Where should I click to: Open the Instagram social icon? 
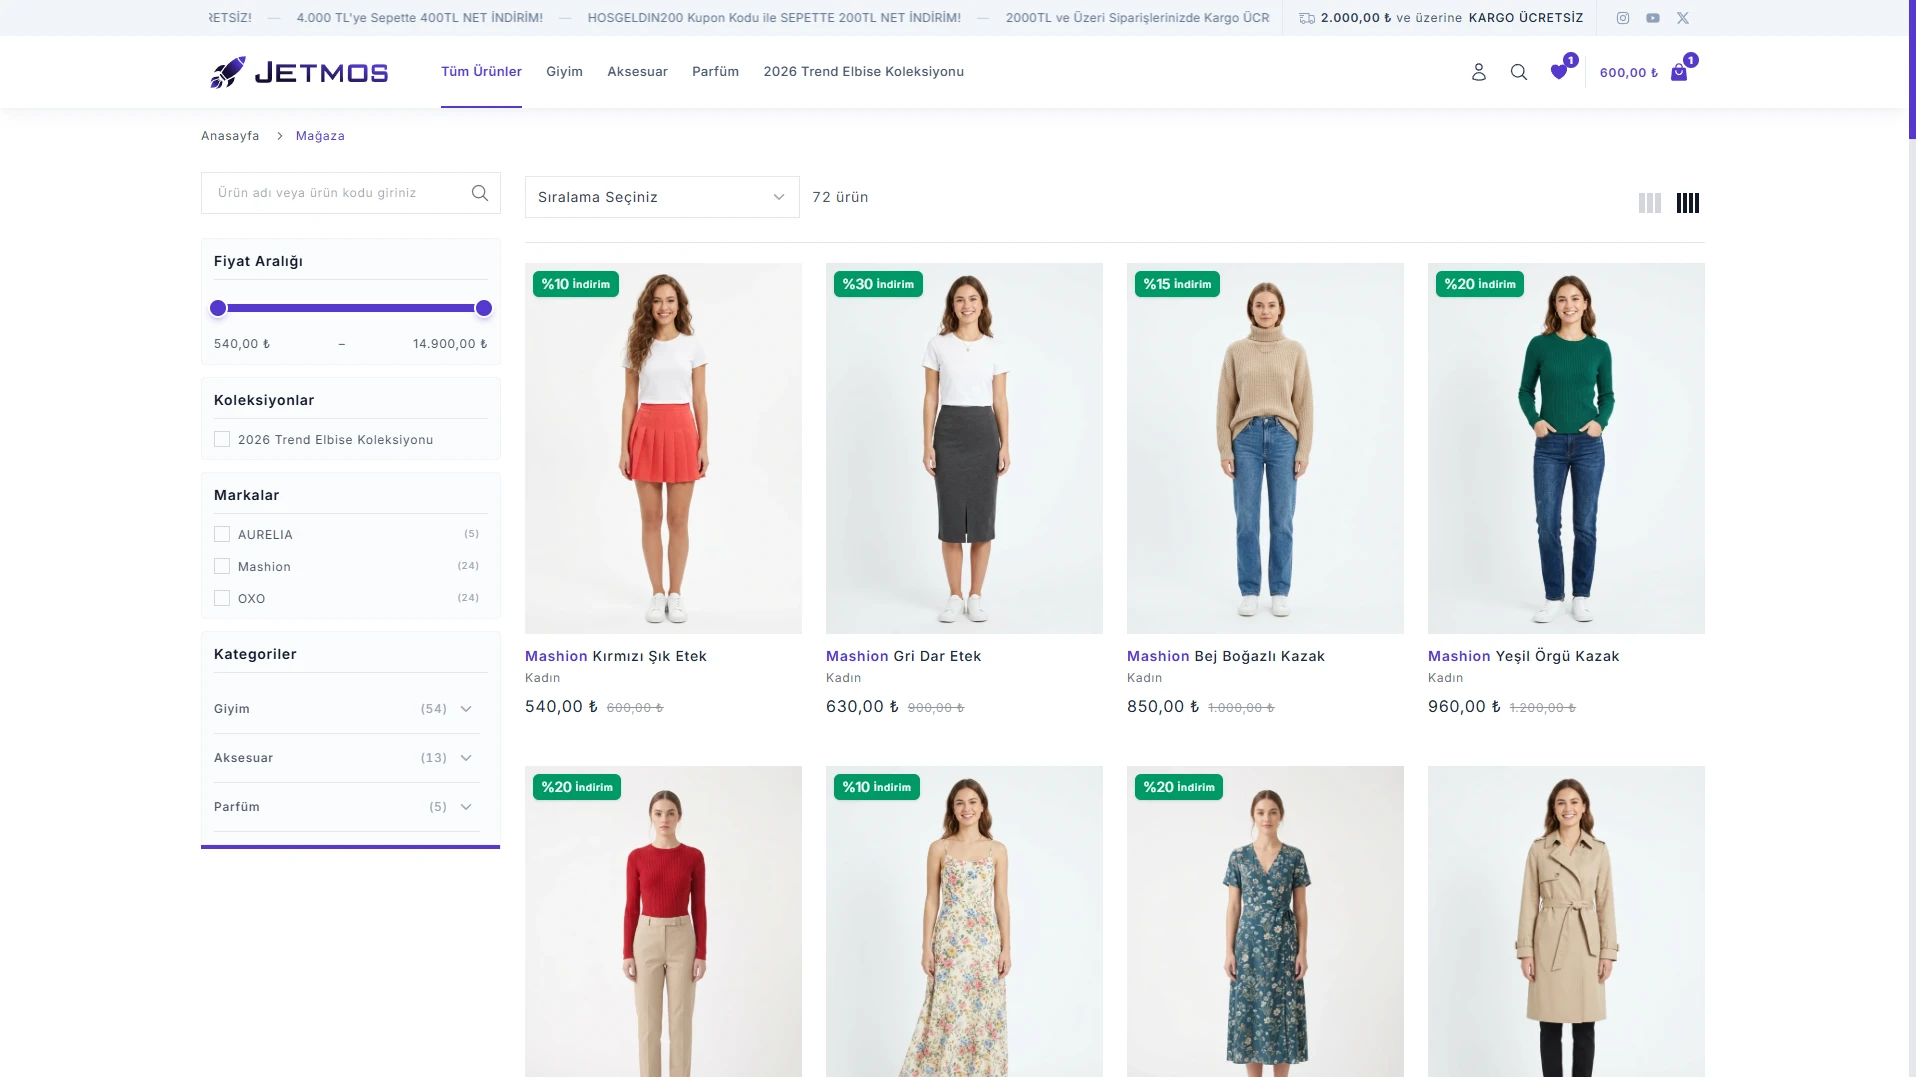pyautogui.click(x=1623, y=18)
